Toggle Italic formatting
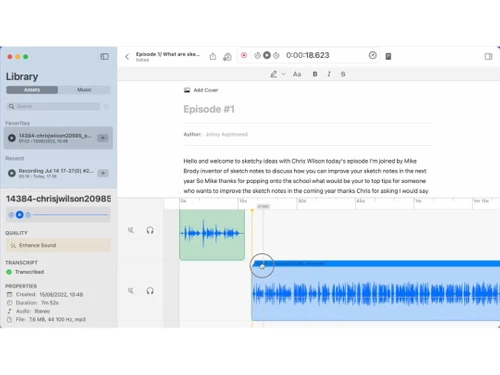The image size is (500, 375). click(329, 74)
